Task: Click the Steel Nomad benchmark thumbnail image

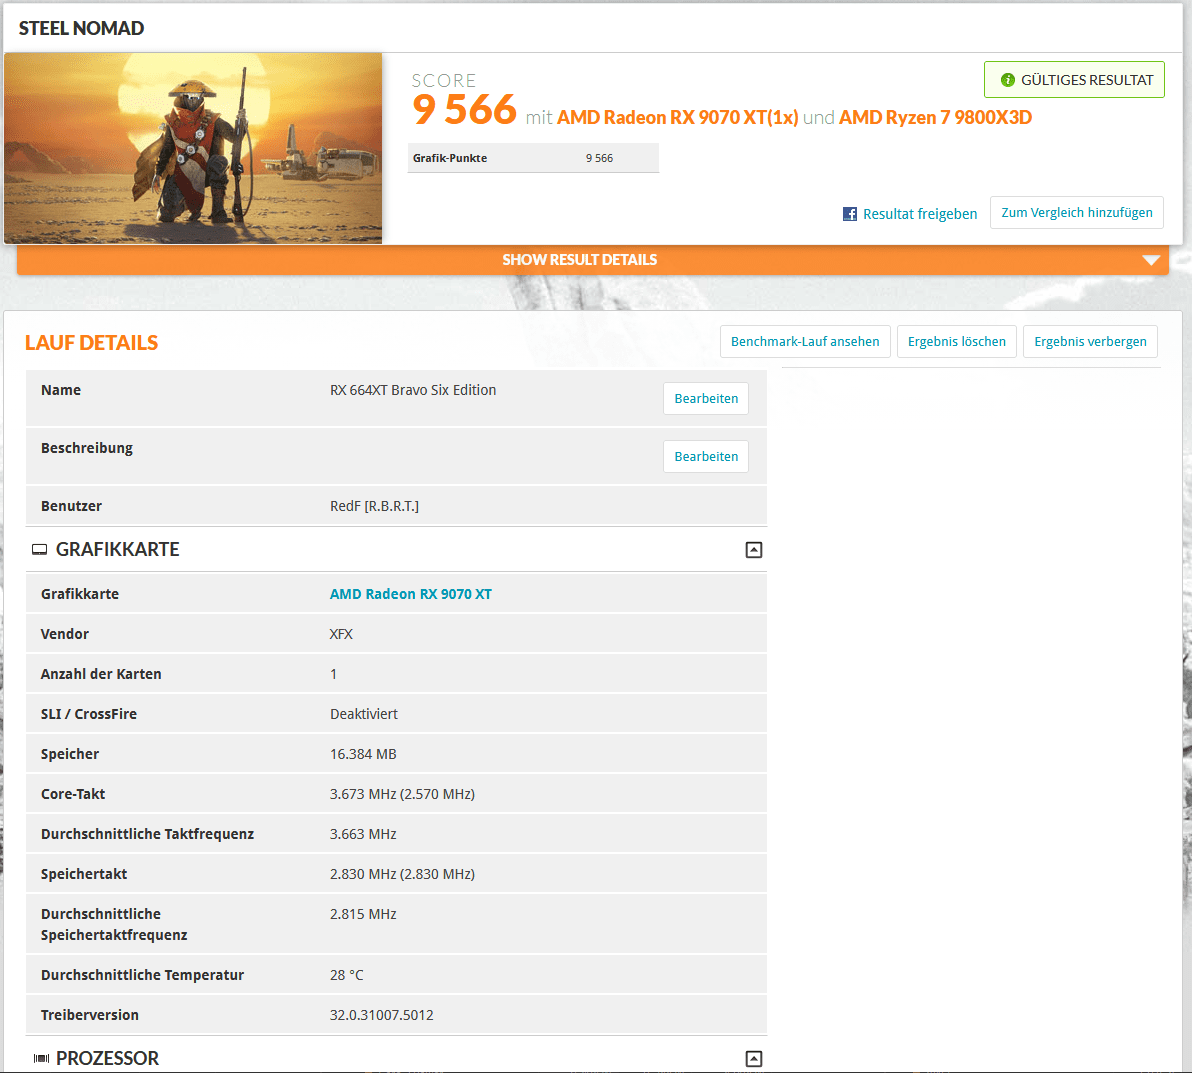Action: [193, 148]
